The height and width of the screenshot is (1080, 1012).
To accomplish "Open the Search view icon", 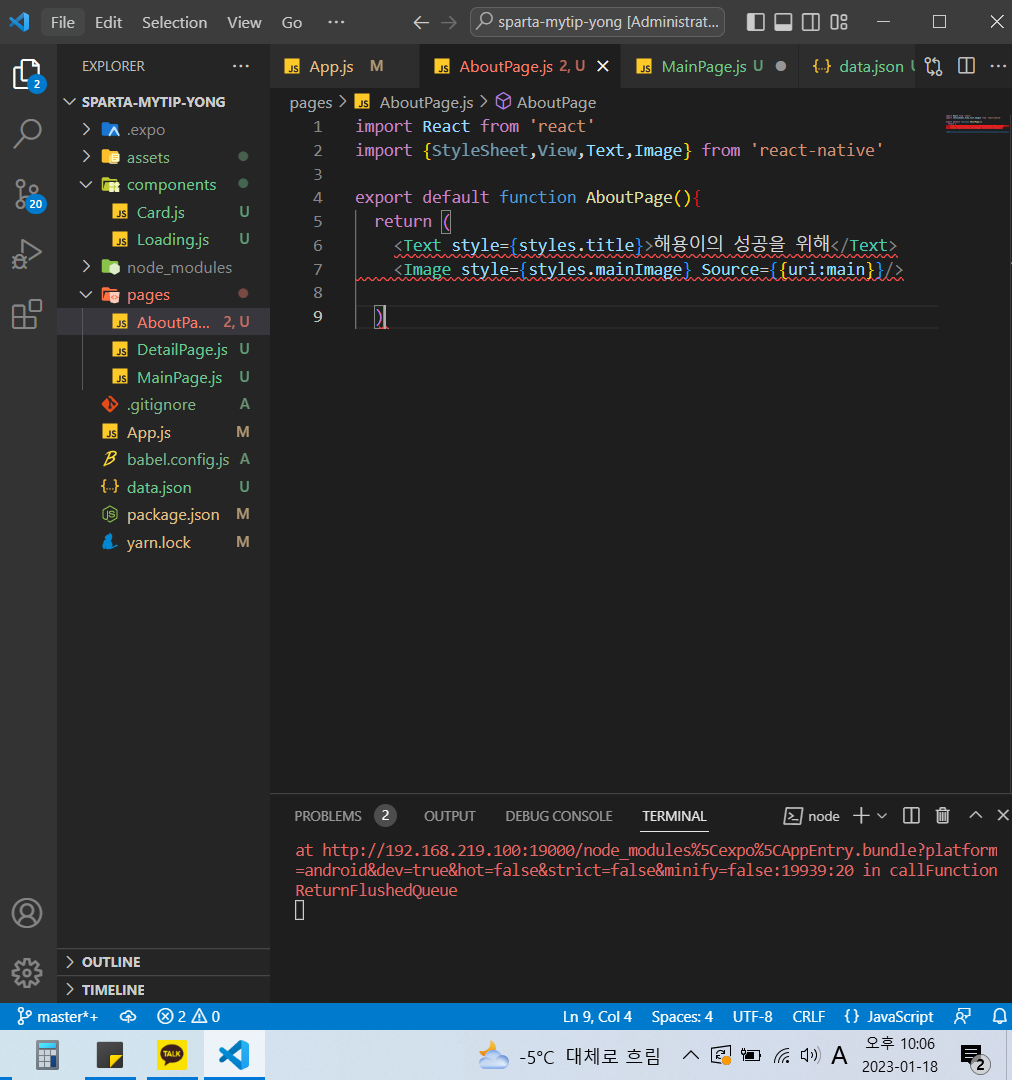I will click(x=28, y=134).
